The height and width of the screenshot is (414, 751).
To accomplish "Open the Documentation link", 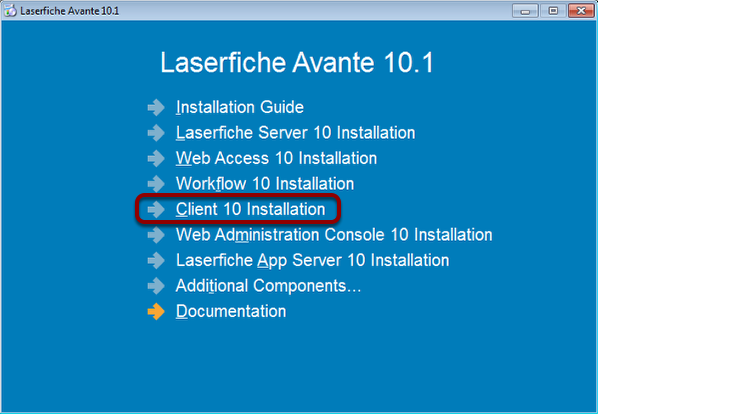I will (x=231, y=311).
